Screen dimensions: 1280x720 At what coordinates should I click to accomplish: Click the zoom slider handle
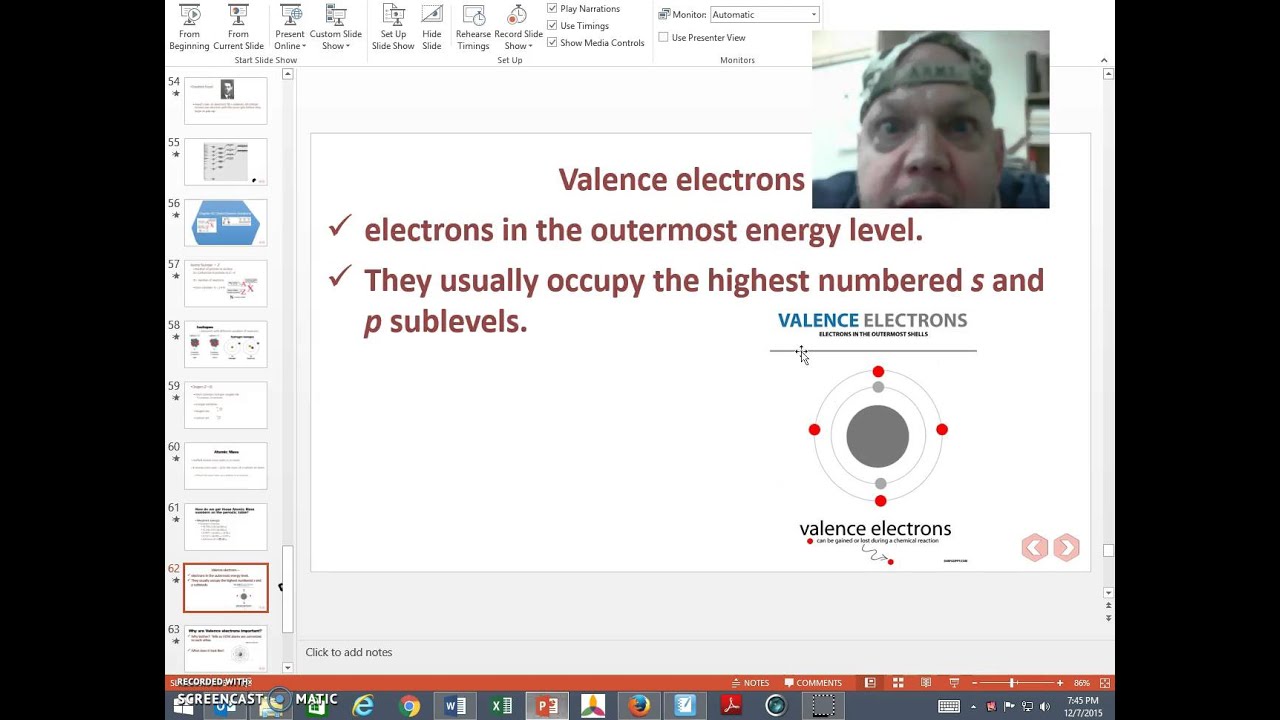tap(1012, 683)
